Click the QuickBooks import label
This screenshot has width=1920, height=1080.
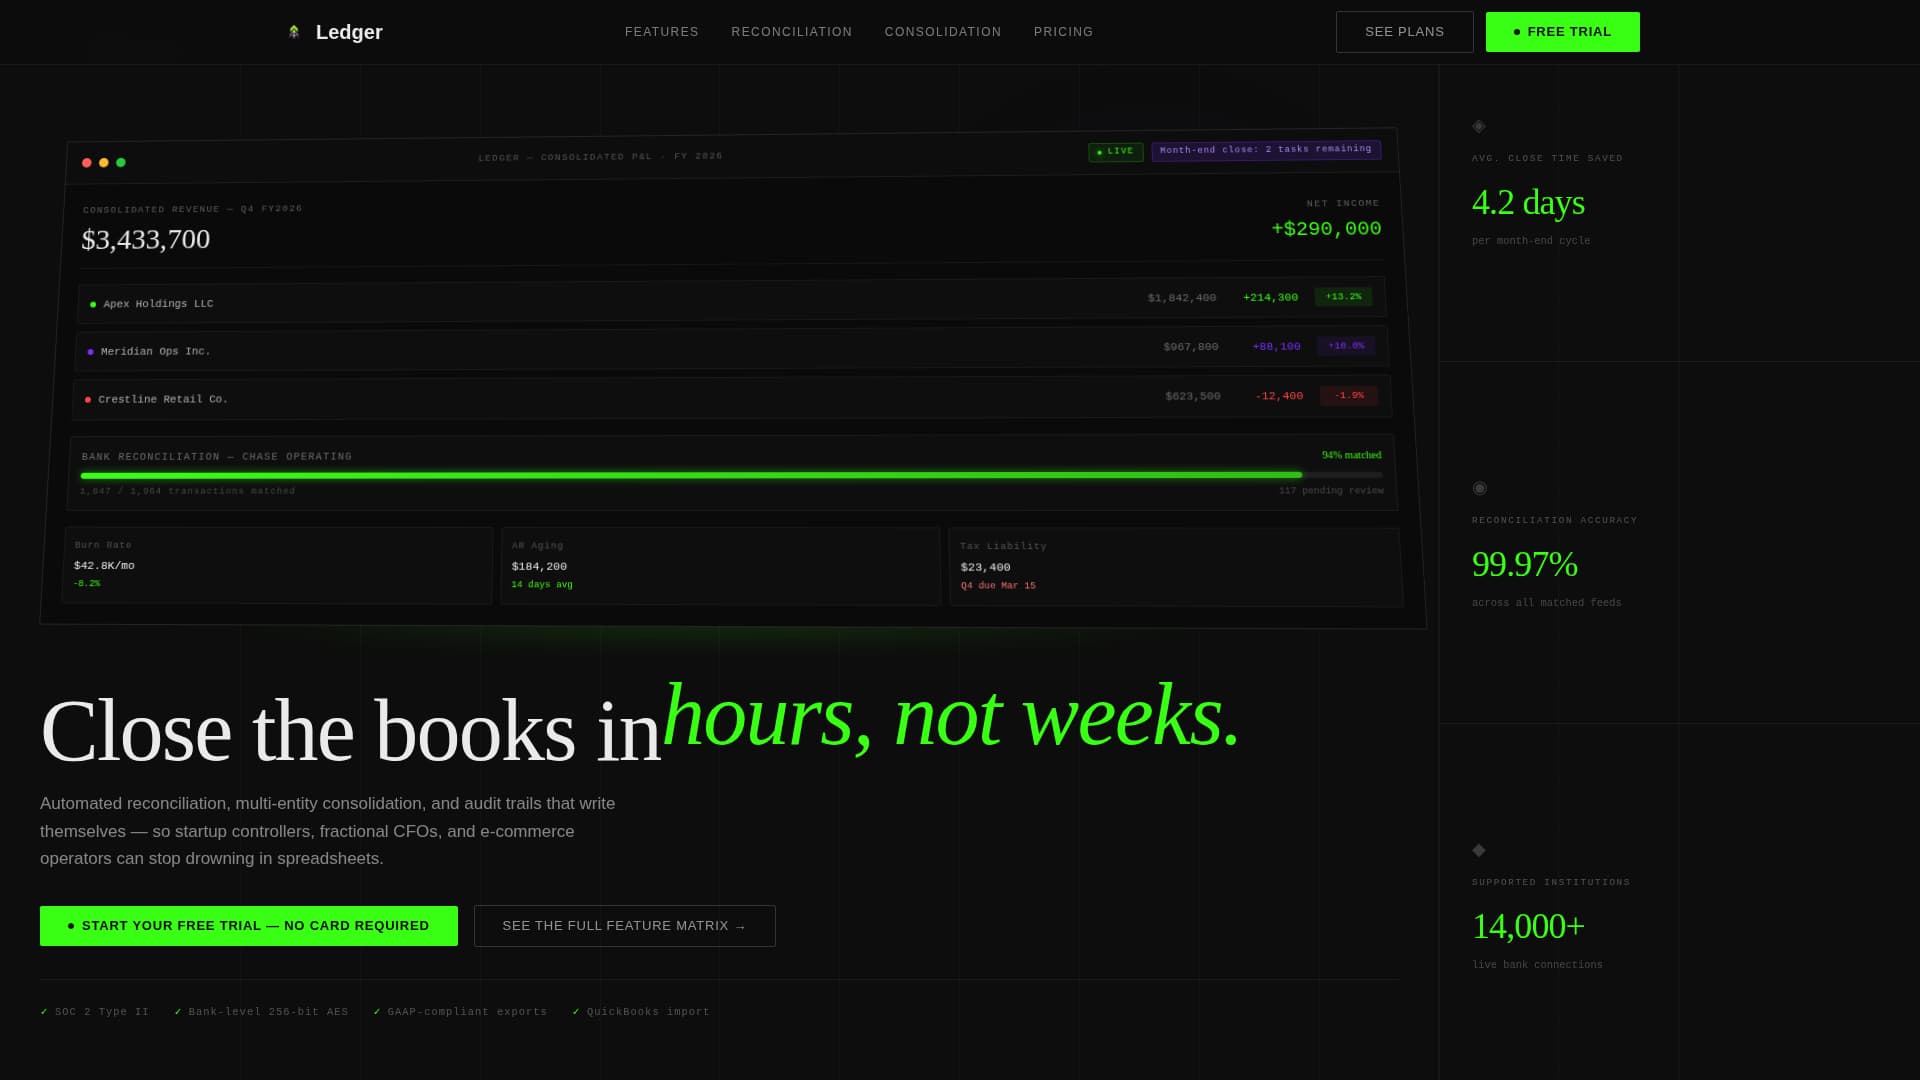tap(648, 1012)
